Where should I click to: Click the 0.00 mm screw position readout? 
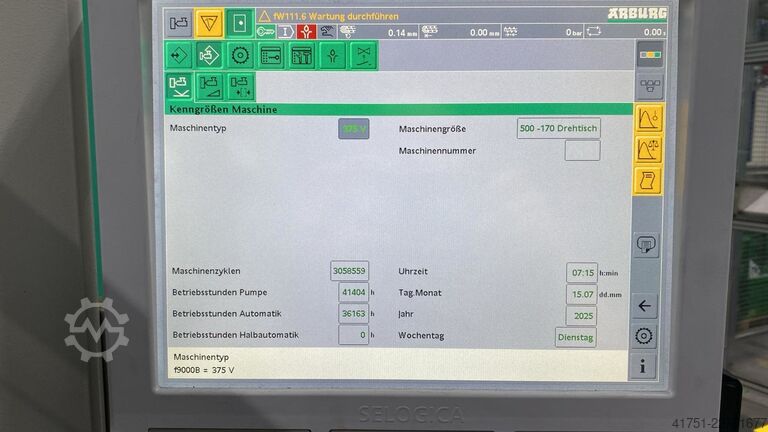click(x=484, y=33)
